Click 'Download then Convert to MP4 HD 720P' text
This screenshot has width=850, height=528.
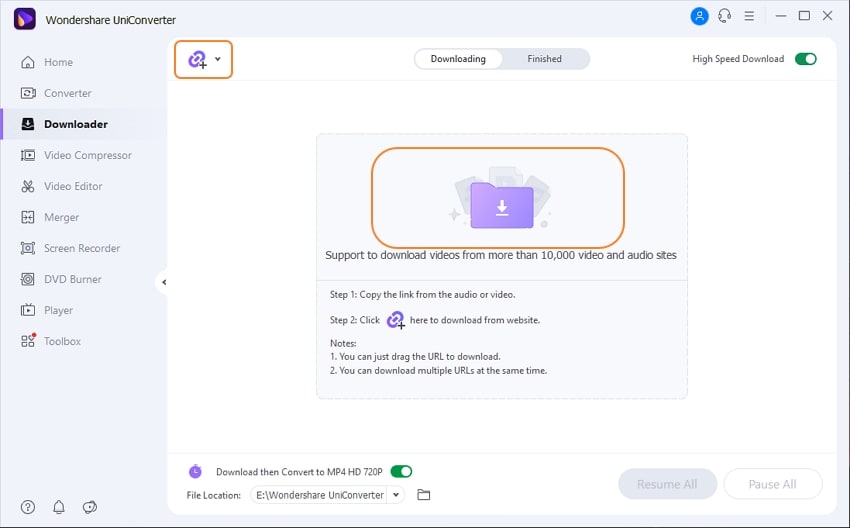[299, 472]
